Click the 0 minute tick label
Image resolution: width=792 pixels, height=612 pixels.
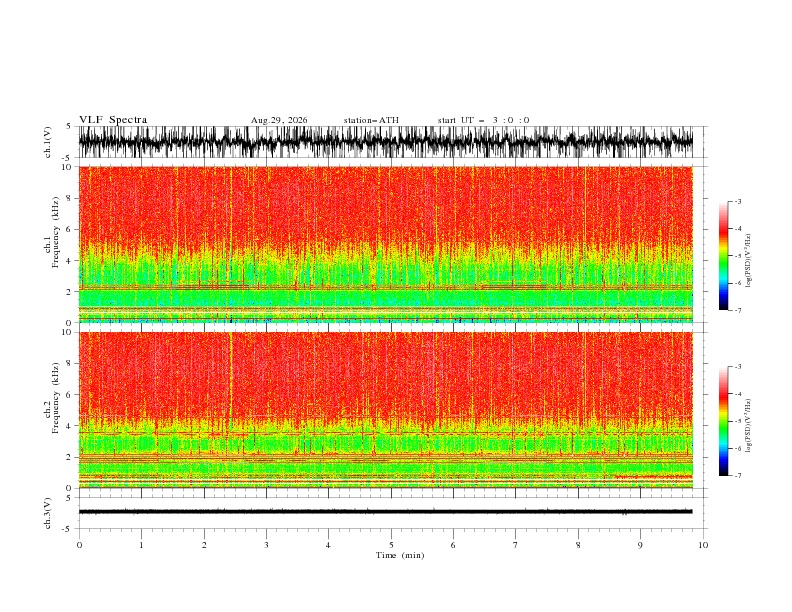tap(79, 545)
